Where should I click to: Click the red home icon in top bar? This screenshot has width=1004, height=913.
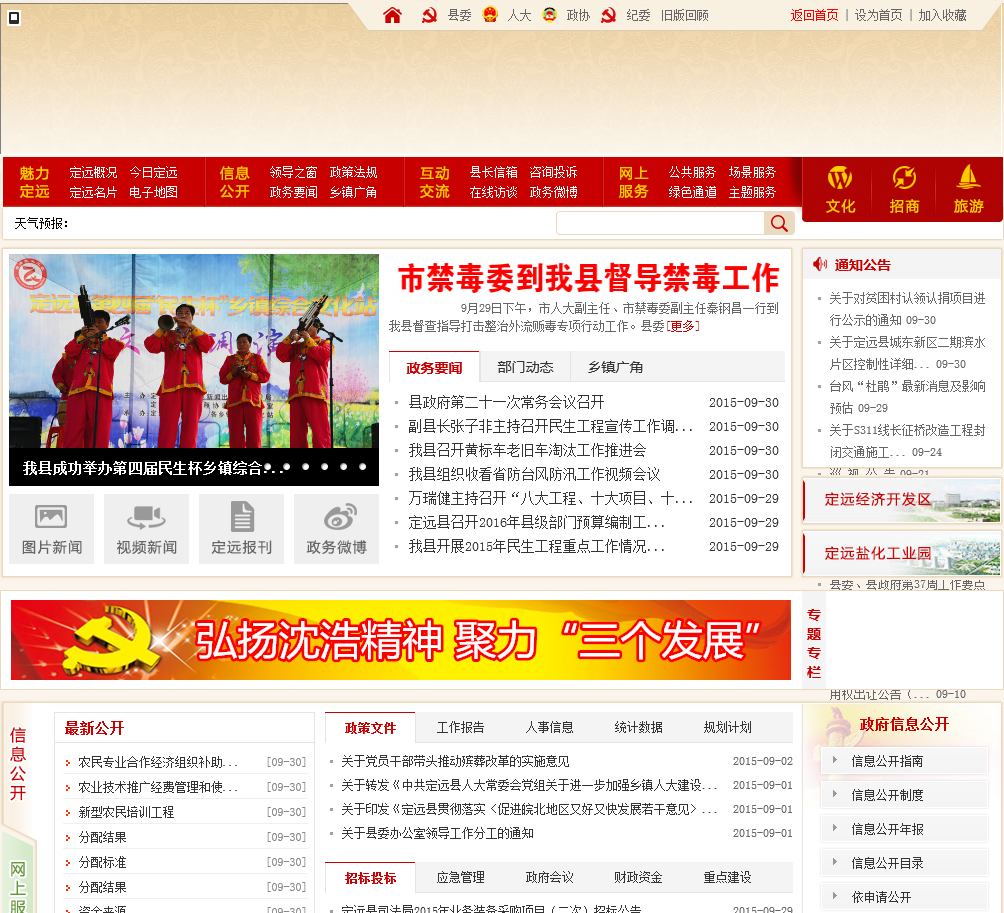[x=393, y=15]
